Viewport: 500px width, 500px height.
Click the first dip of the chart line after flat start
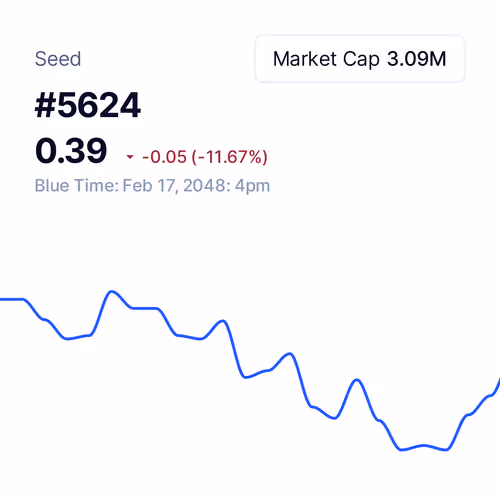tap(68, 338)
